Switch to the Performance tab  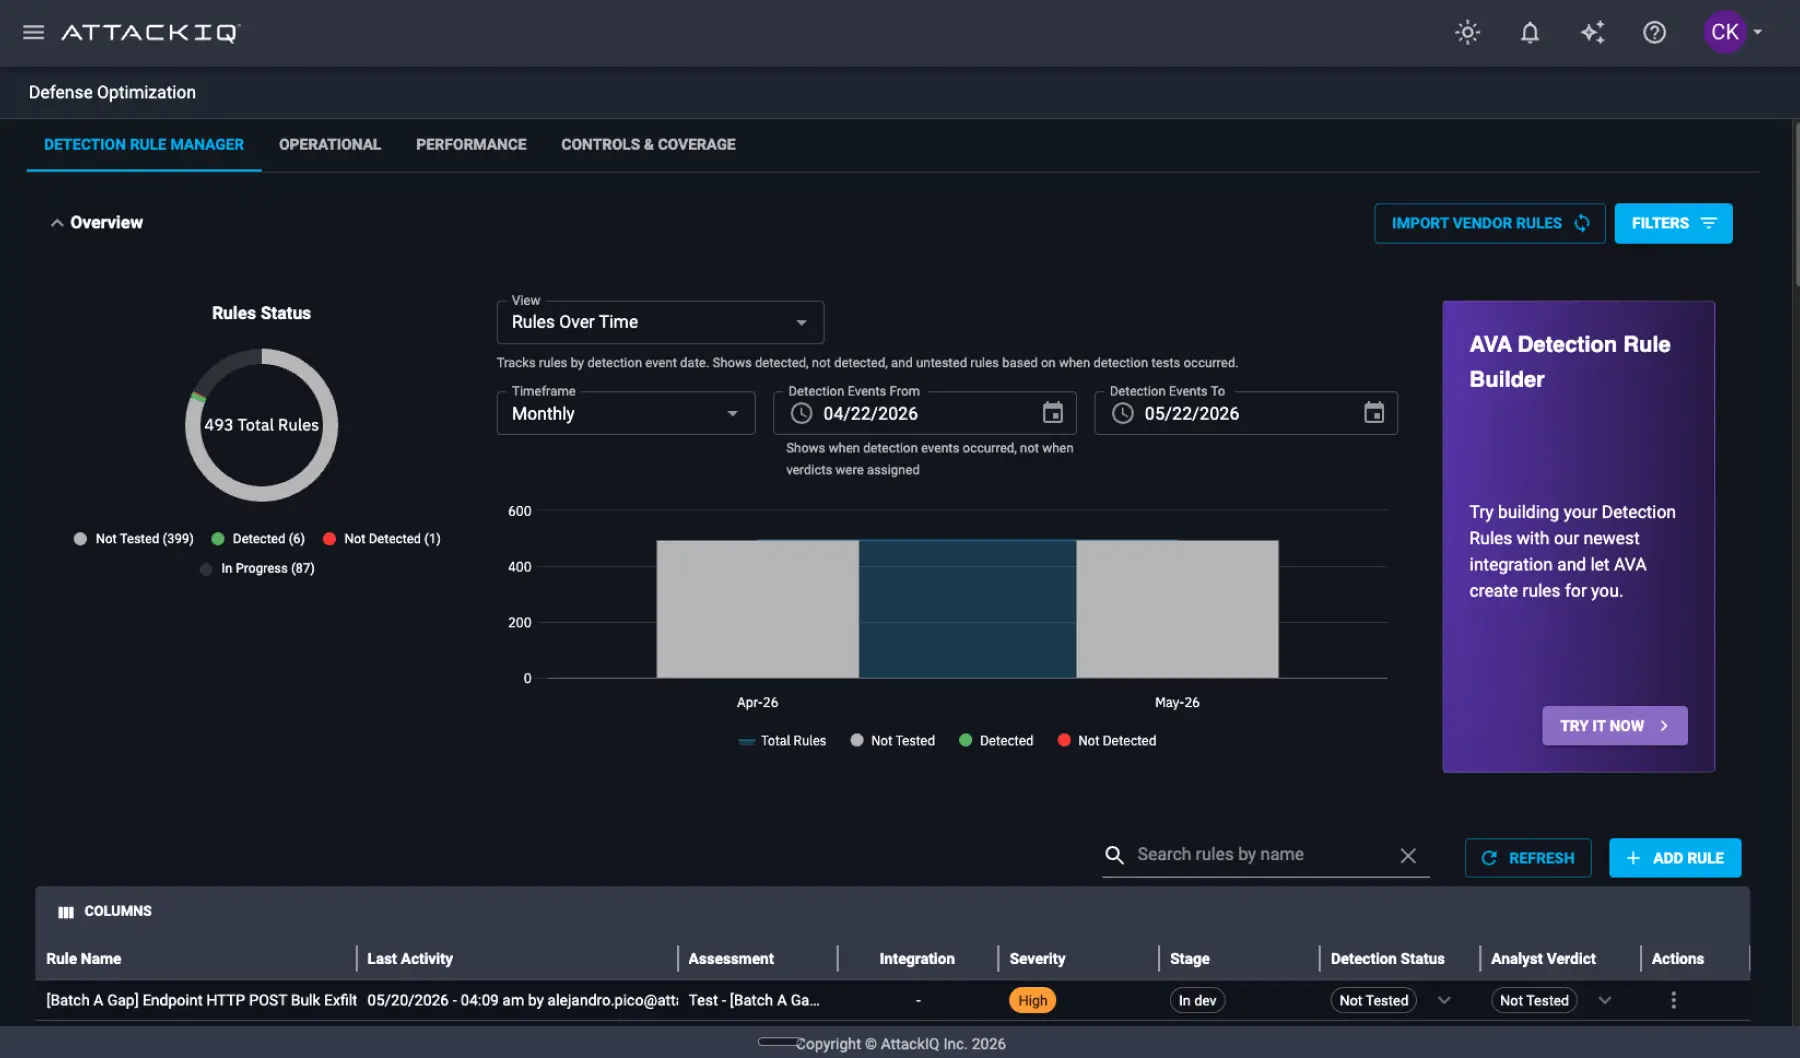471,145
